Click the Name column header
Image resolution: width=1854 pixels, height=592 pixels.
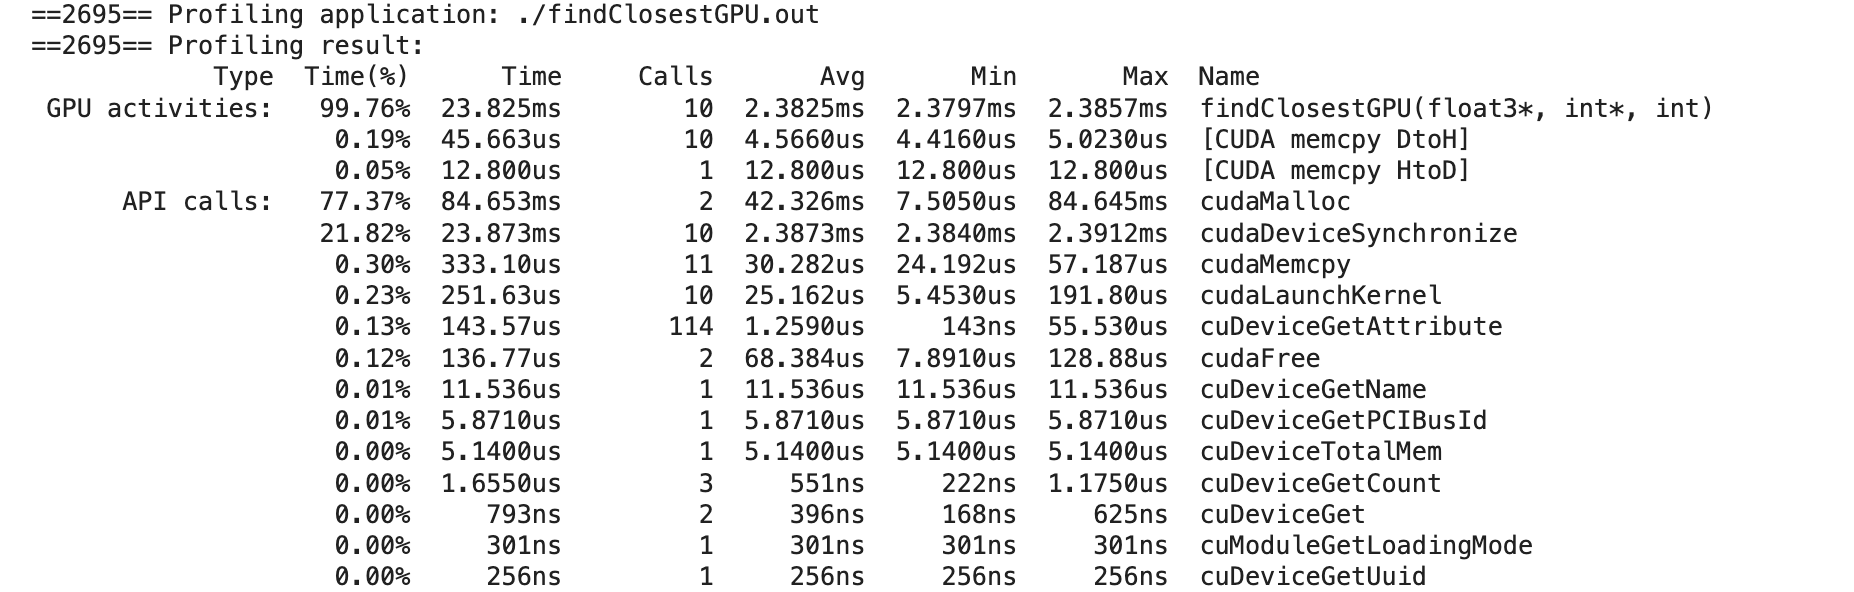click(x=1229, y=77)
